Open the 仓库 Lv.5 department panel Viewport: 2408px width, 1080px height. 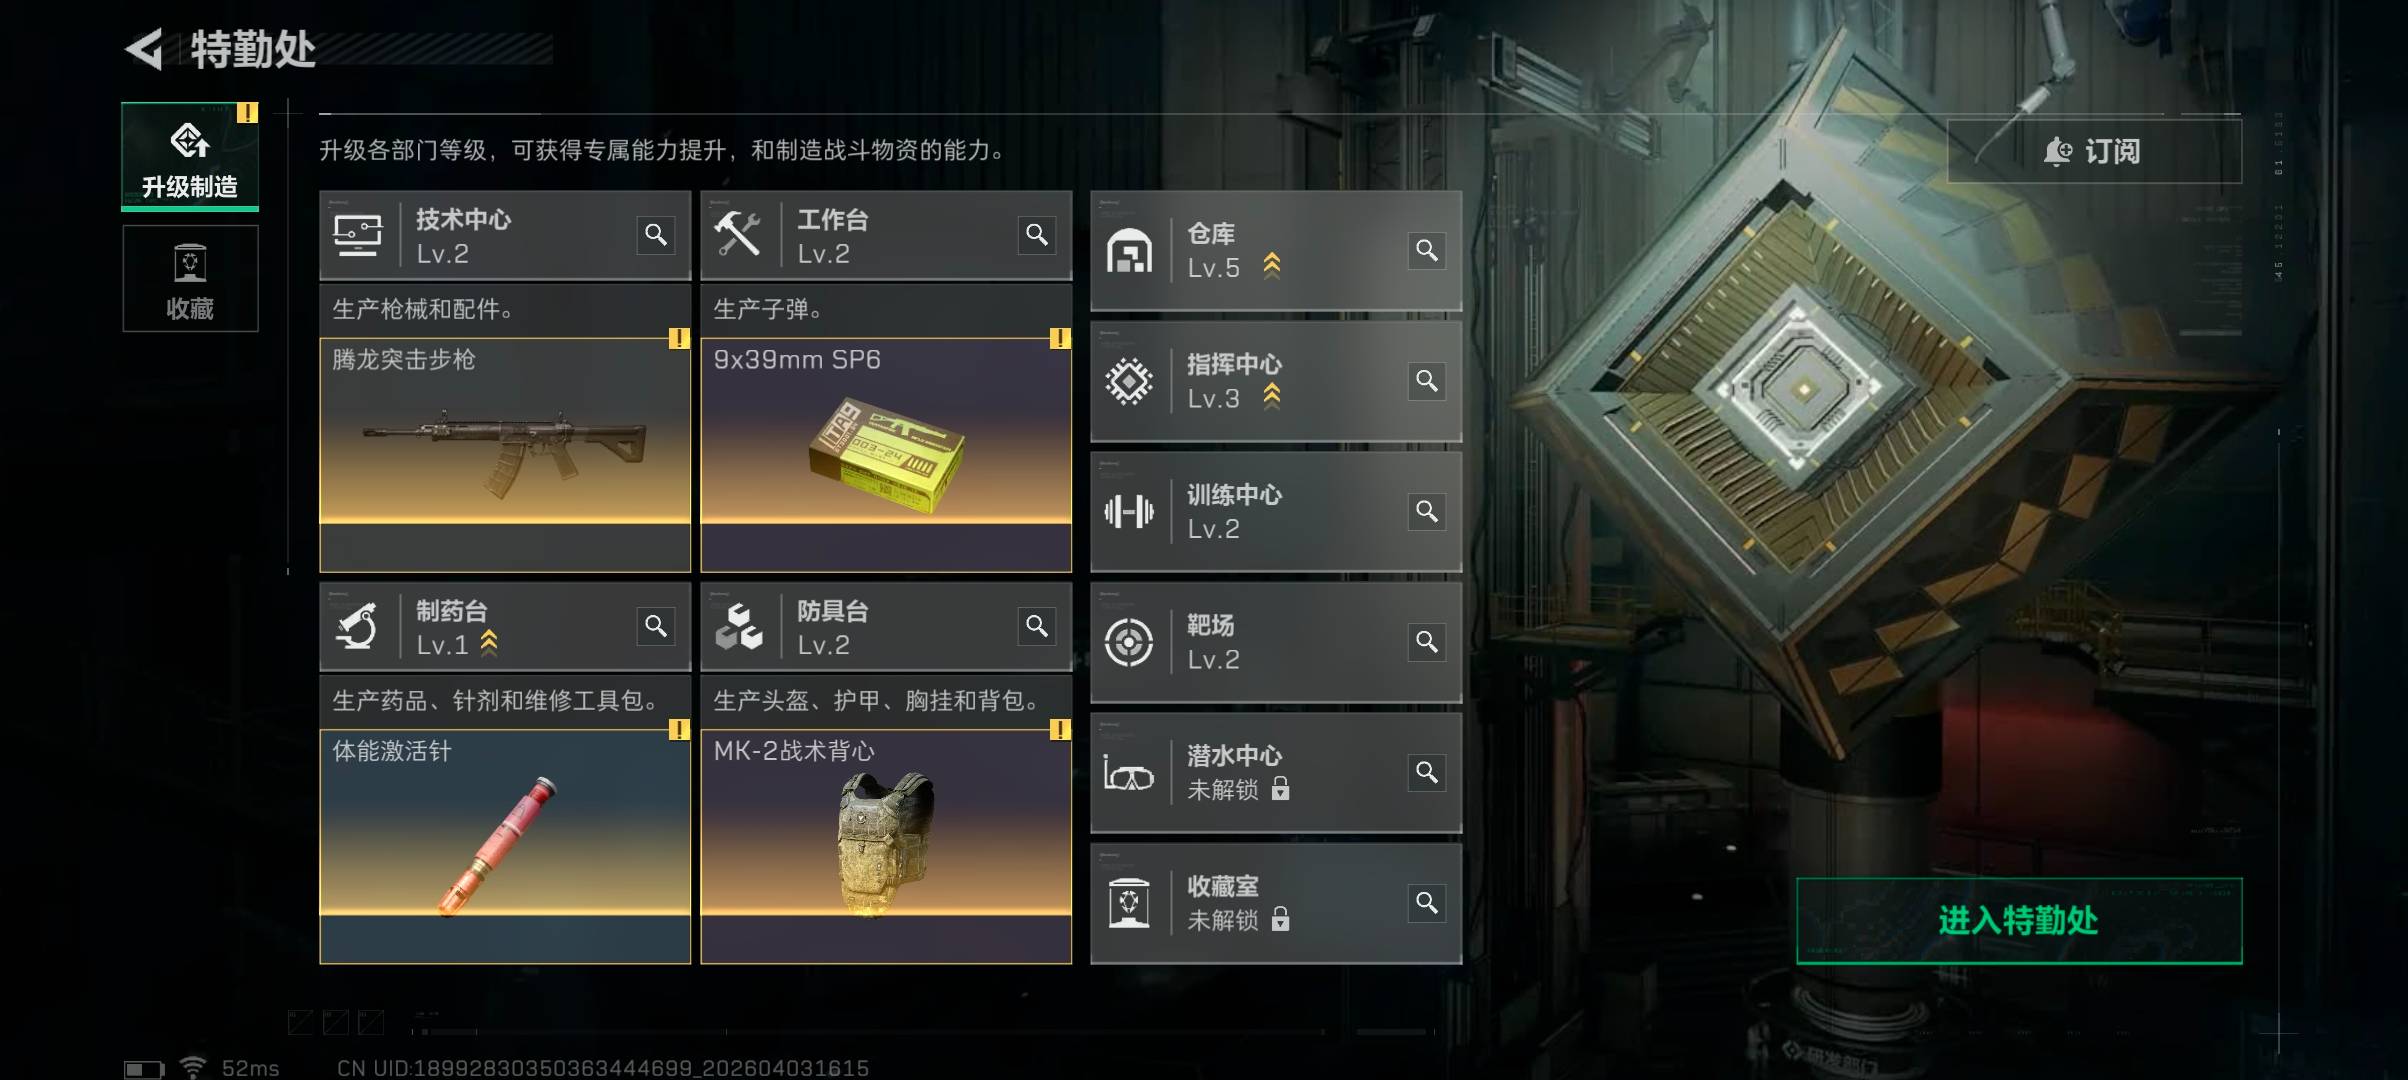tap(1276, 250)
